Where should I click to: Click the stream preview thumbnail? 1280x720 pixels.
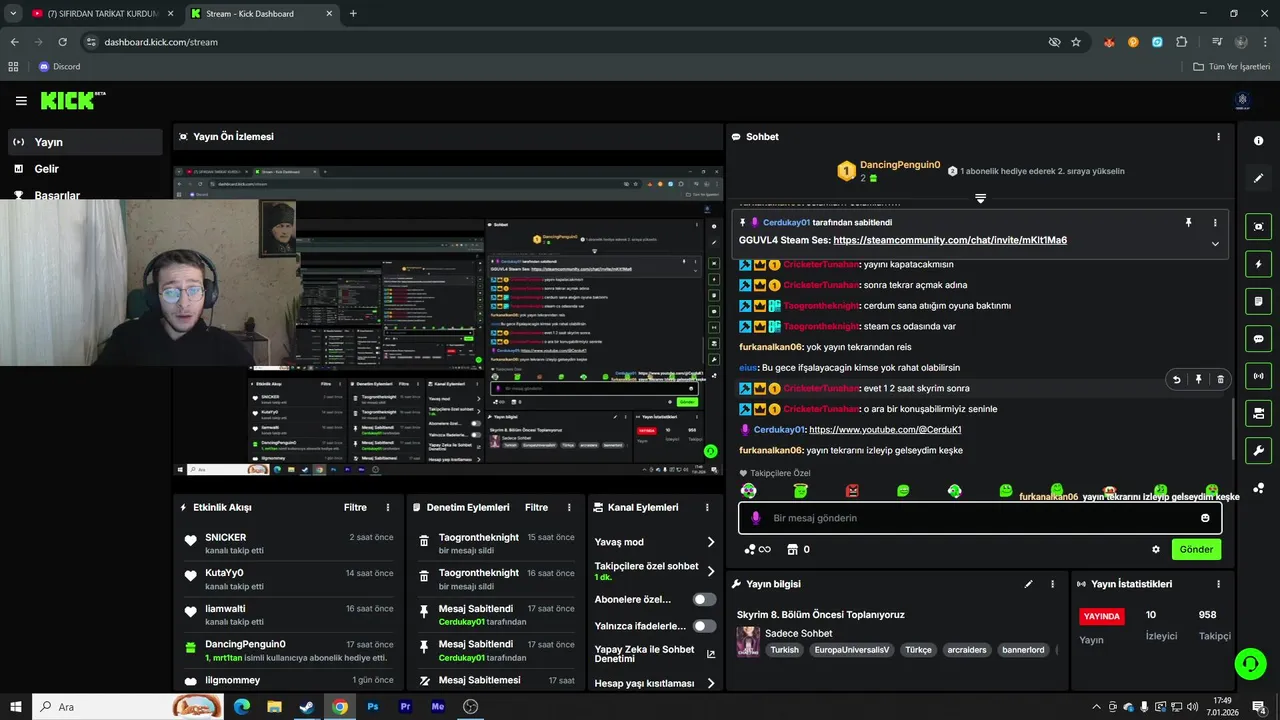448,320
